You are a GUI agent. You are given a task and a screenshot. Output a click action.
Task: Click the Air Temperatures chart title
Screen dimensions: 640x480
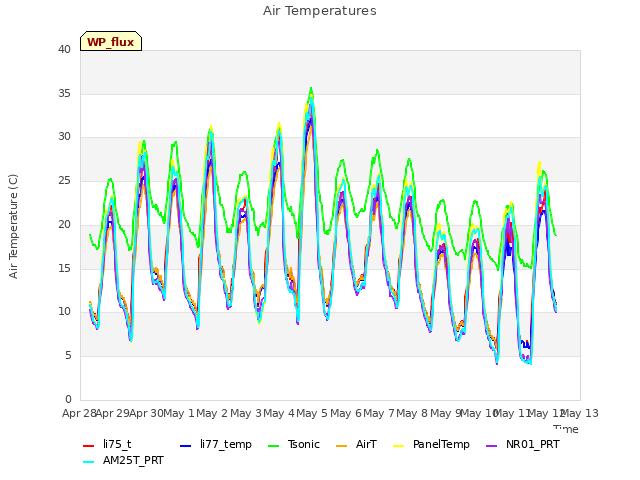point(320,11)
